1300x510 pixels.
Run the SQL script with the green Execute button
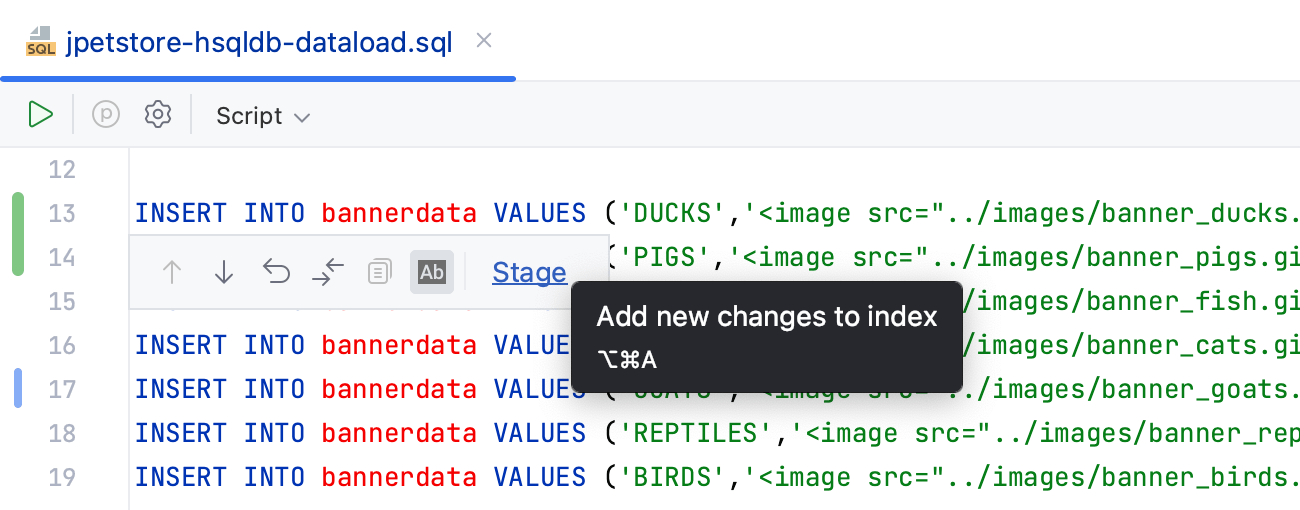coord(40,115)
